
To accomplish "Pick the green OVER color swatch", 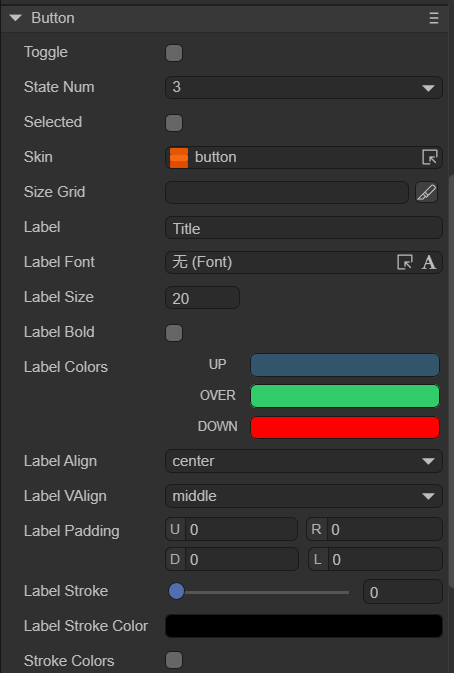I will (x=345, y=396).
